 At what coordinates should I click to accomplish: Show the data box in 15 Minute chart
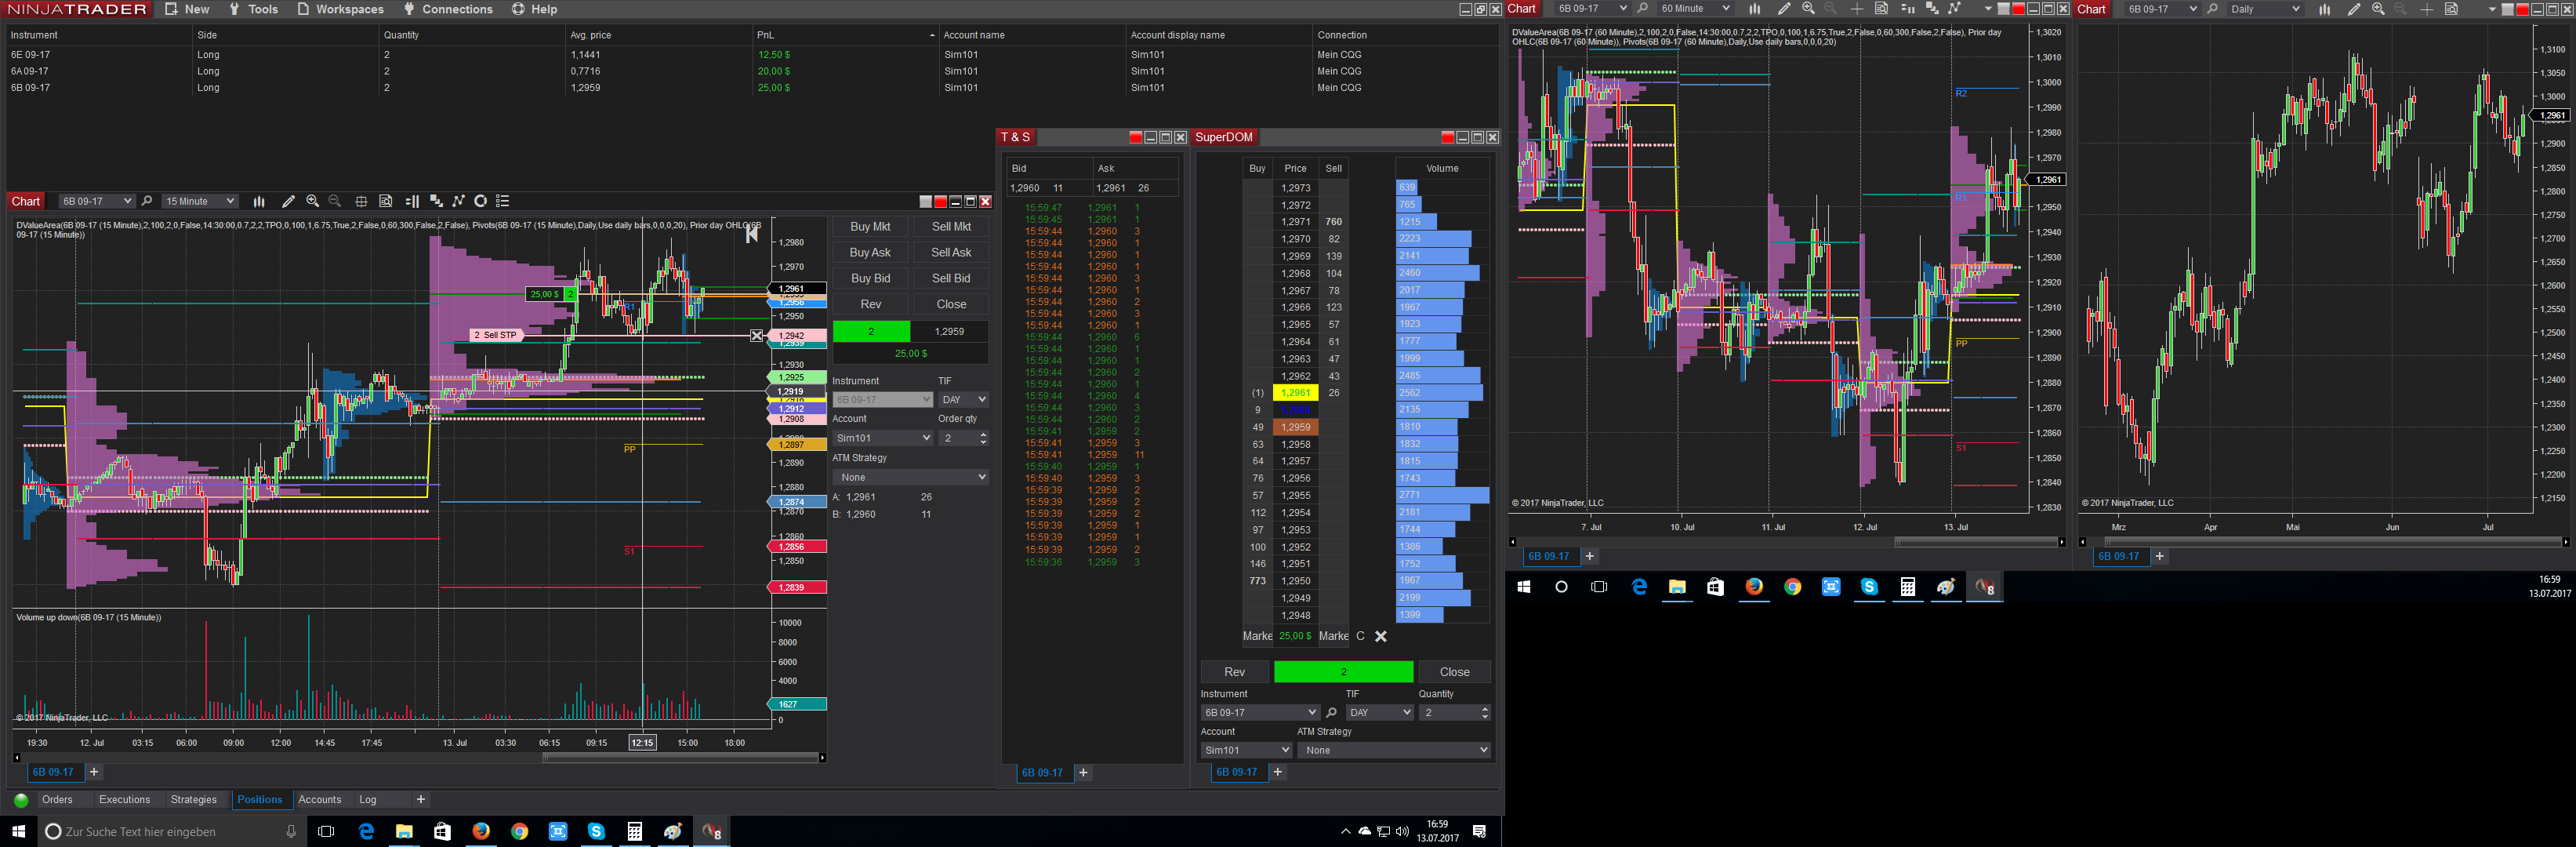[386, 201]
